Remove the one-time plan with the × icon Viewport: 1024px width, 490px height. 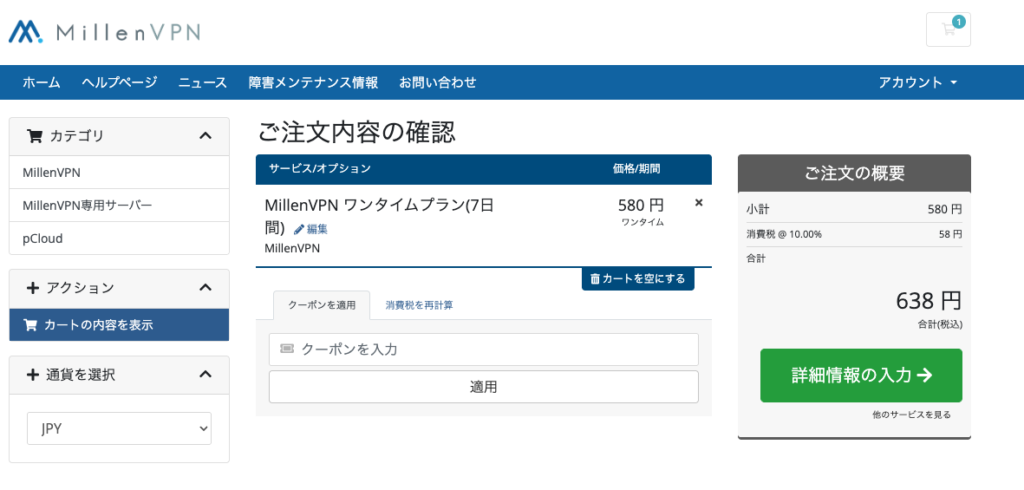click(x=699, y=203)
